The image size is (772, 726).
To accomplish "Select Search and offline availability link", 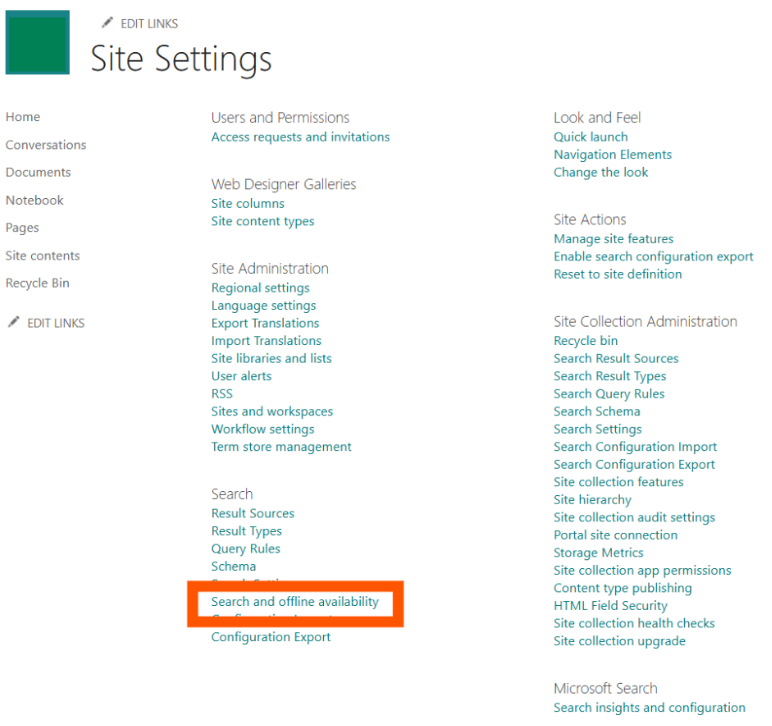I will [295, 602].
